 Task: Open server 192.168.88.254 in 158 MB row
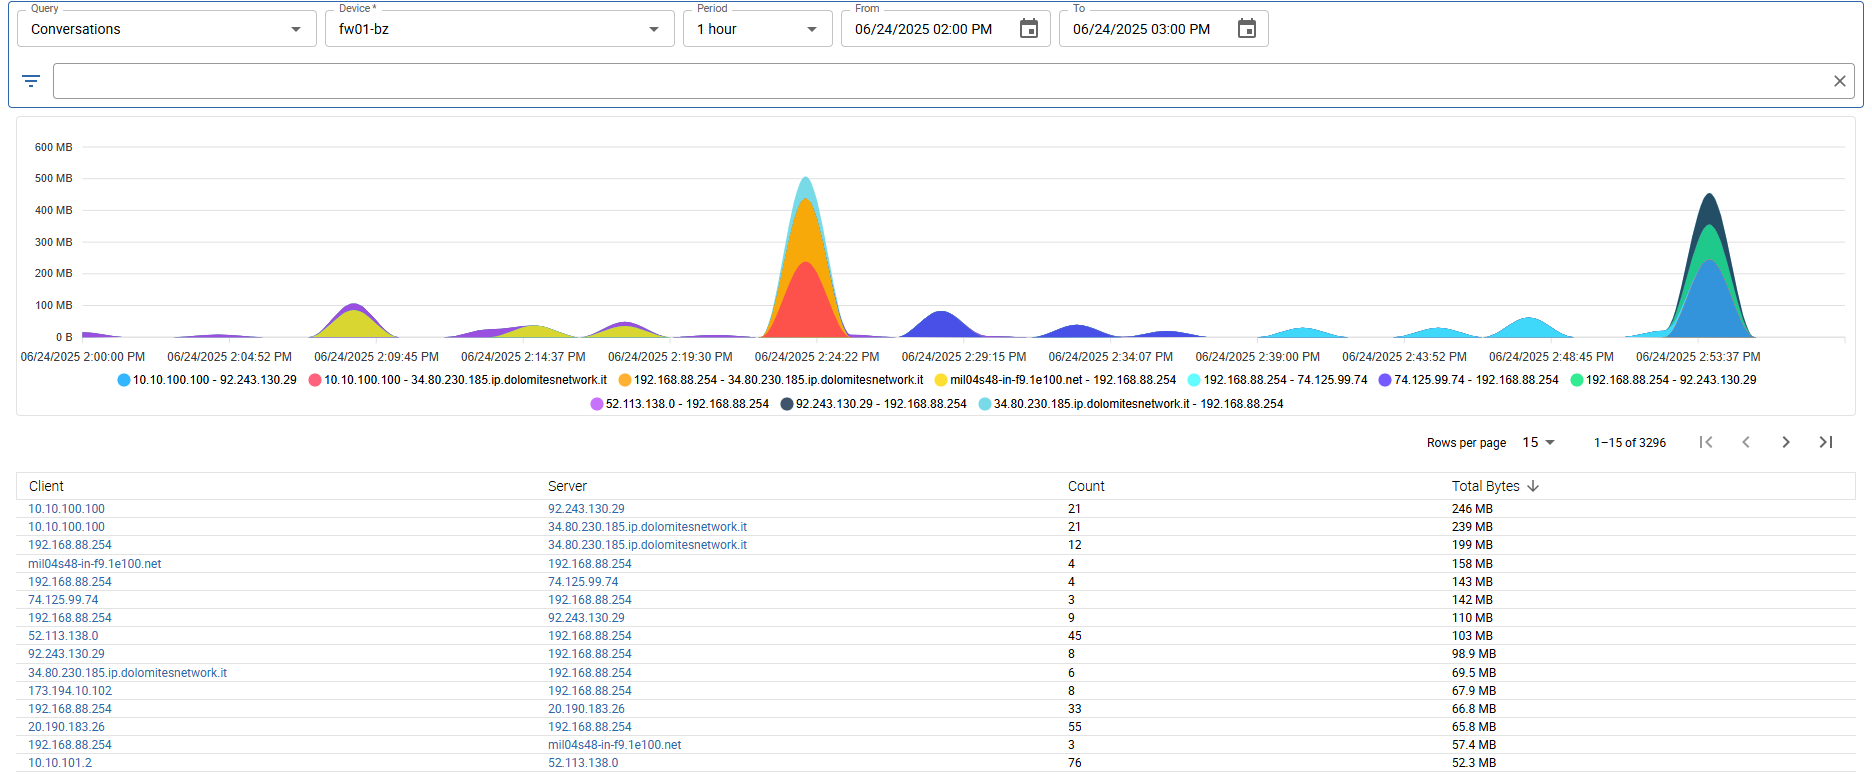590,564
